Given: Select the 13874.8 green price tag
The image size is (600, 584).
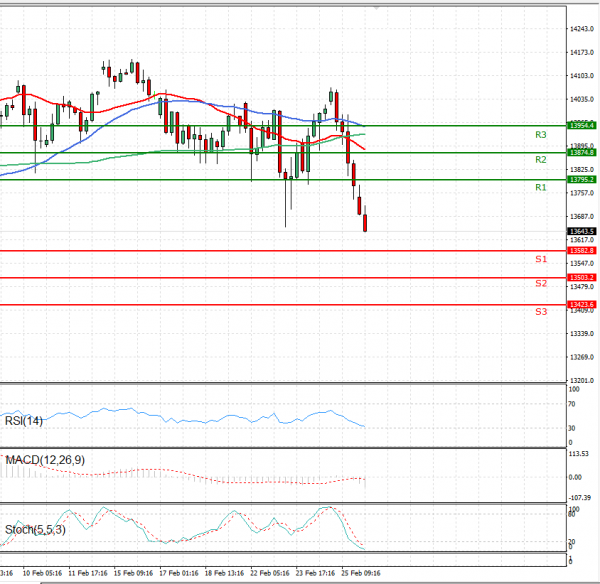Looking at the screenshot, I should coord(581,152).
